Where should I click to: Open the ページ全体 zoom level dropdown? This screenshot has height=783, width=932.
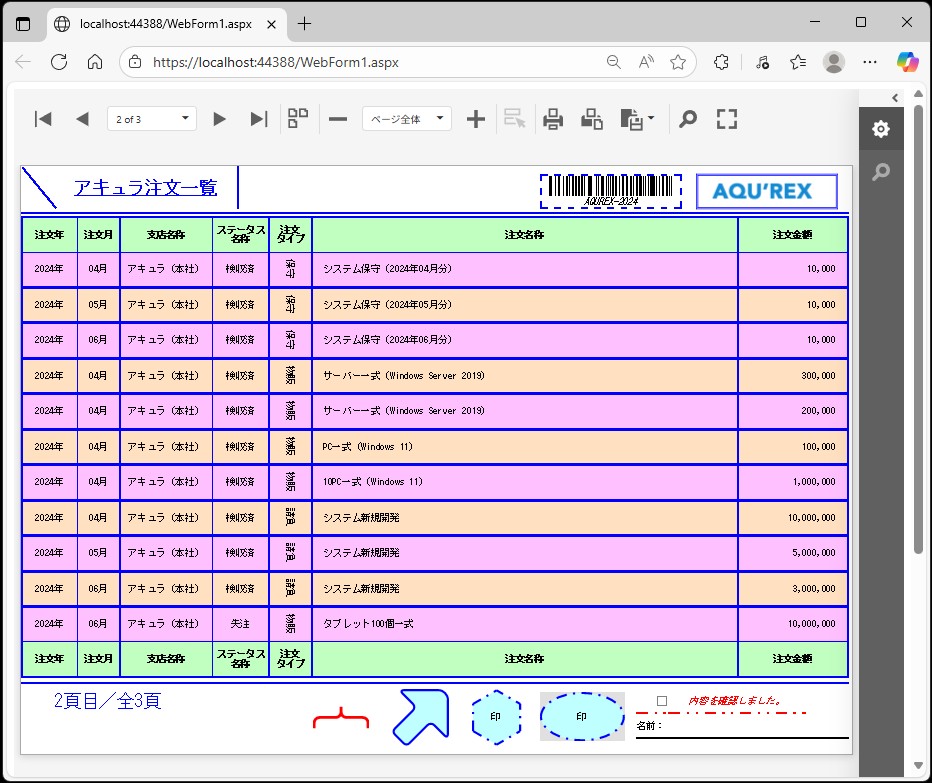tap(406, 119)
